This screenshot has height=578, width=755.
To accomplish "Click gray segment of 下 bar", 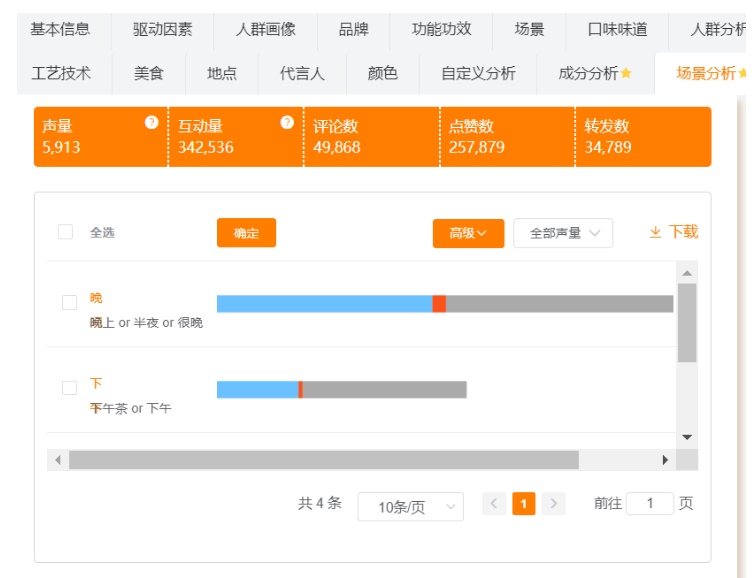I will point(384,390).
